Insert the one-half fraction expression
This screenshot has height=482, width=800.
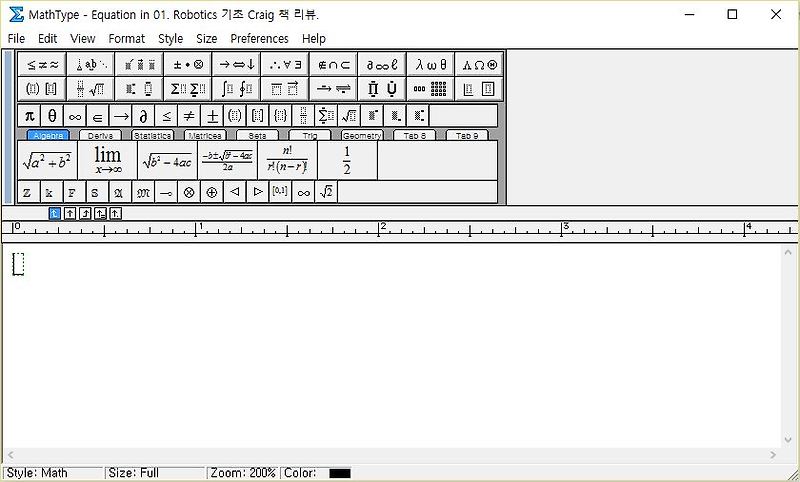pyautogui.click(x=347, y=161)
